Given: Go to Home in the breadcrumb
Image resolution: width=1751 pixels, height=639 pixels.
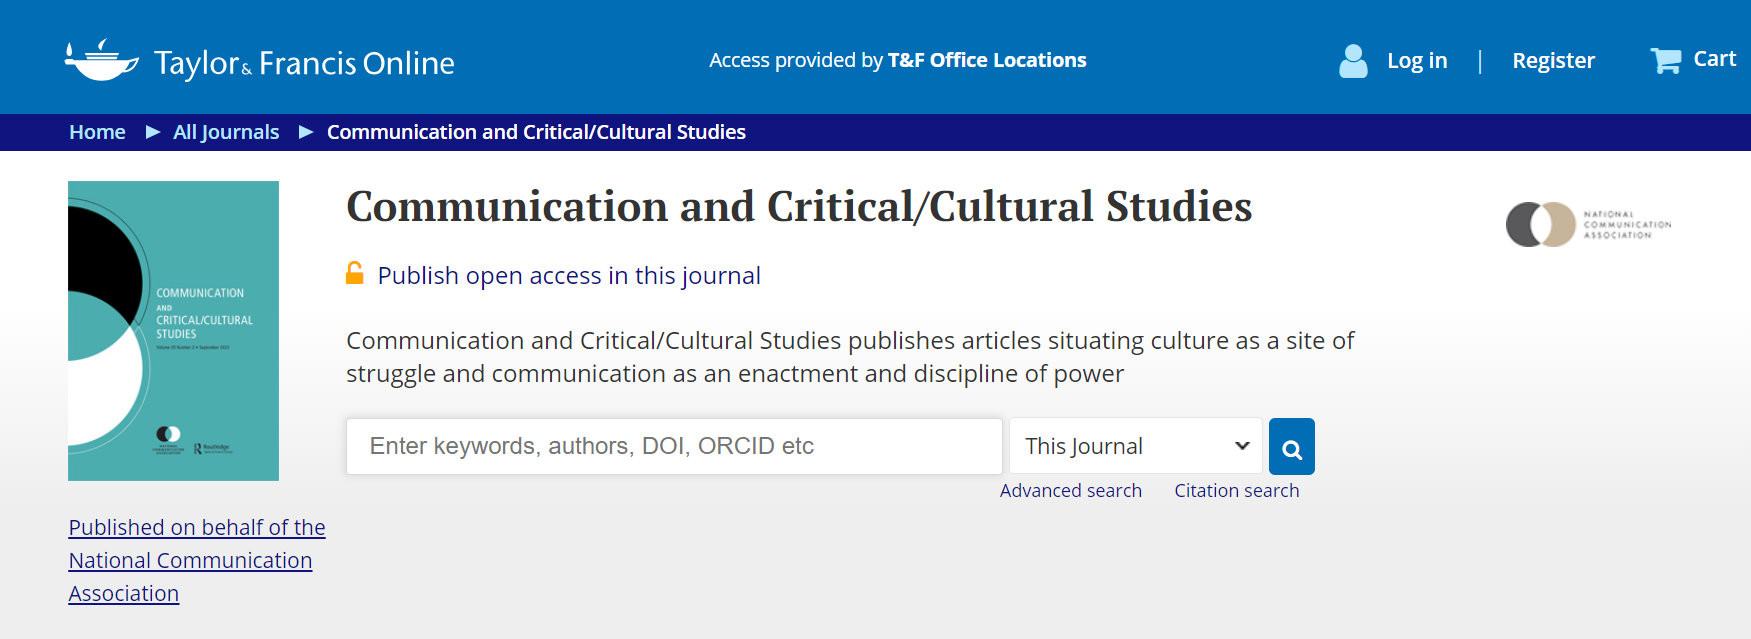Looking at the screenshot, I should coord(97,132).
